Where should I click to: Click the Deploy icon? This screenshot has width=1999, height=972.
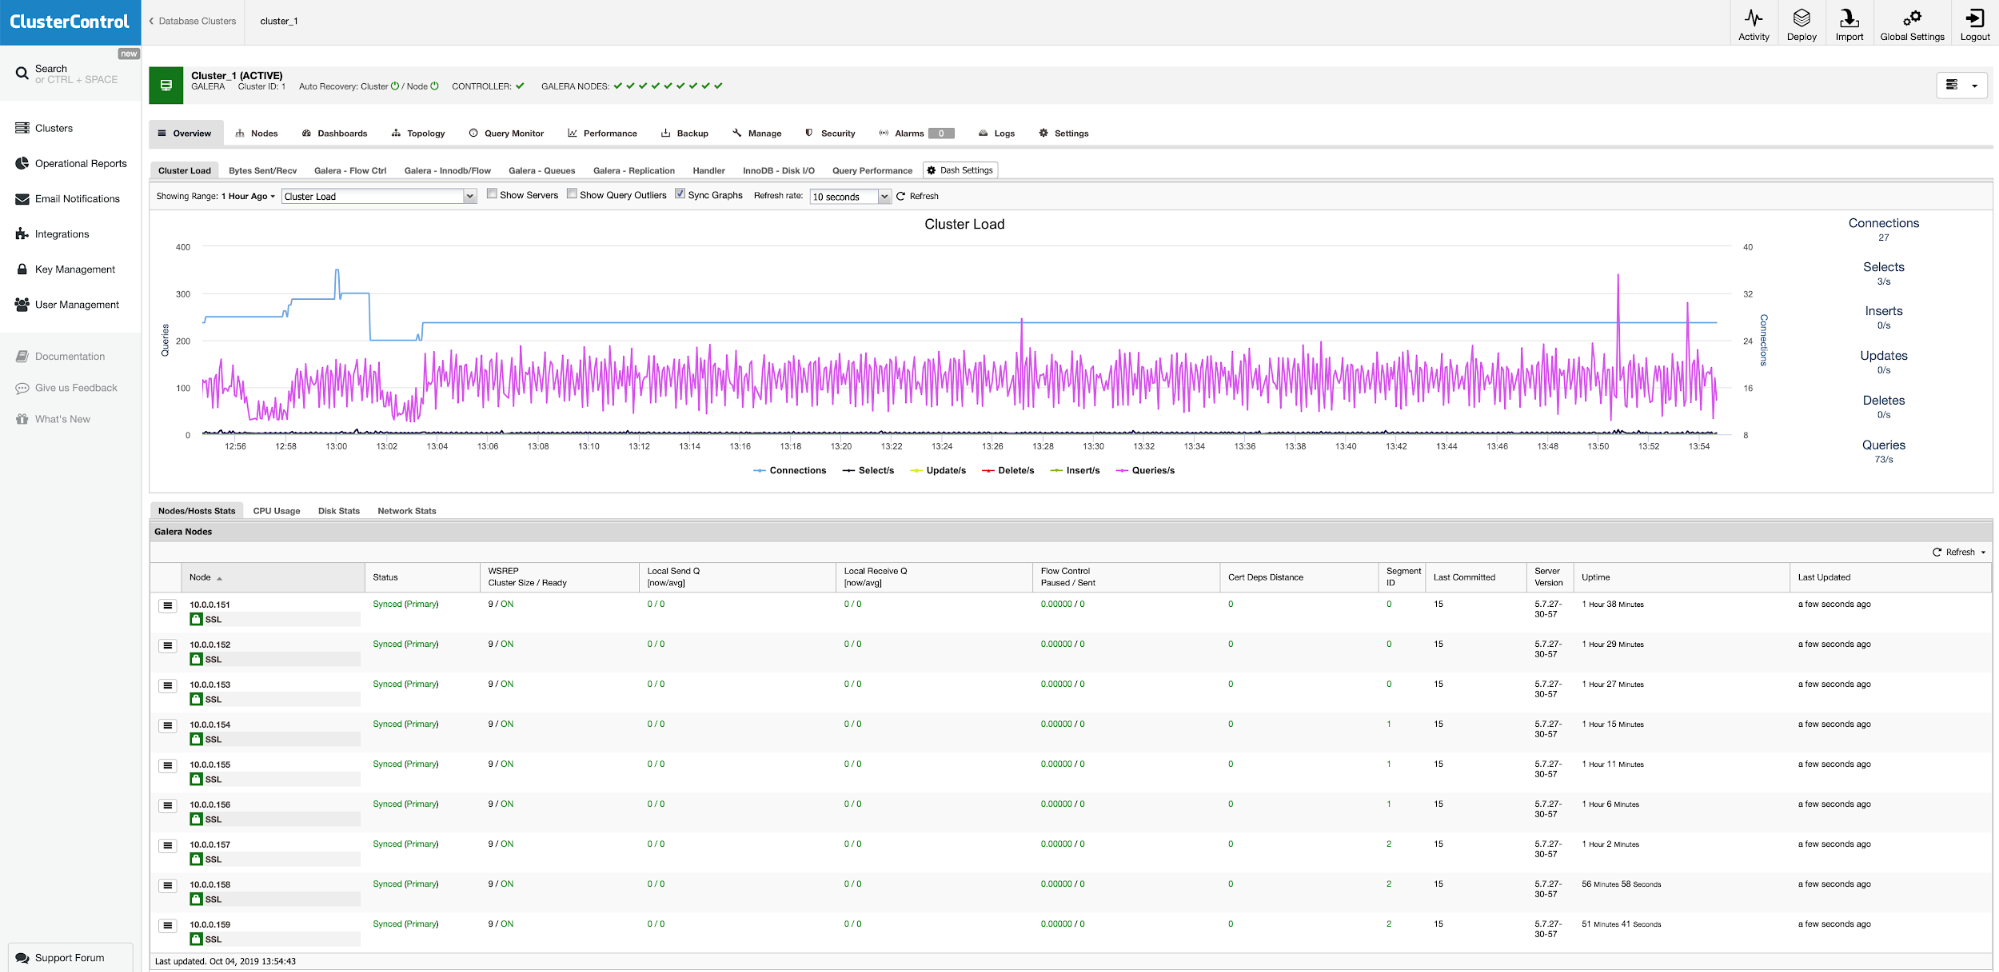pos(1801,19)
